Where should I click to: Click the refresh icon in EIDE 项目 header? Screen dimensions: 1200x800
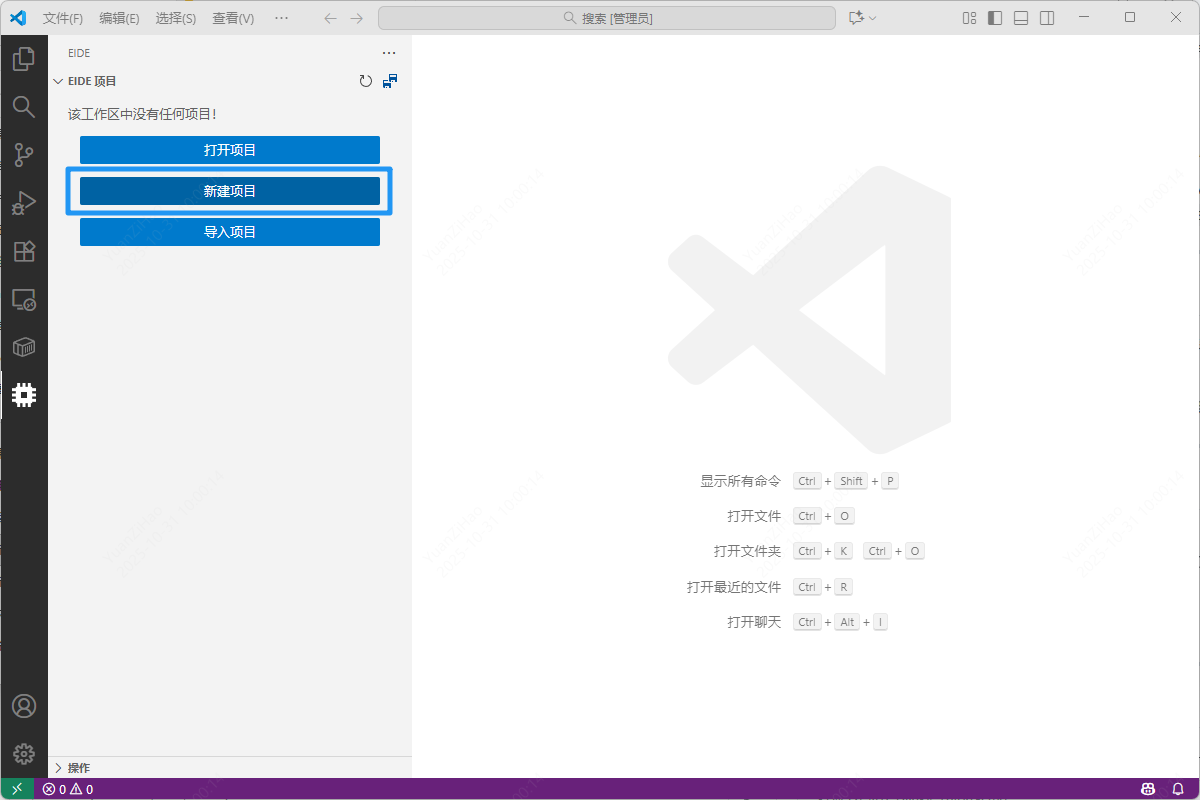click(x=366, y=81)
